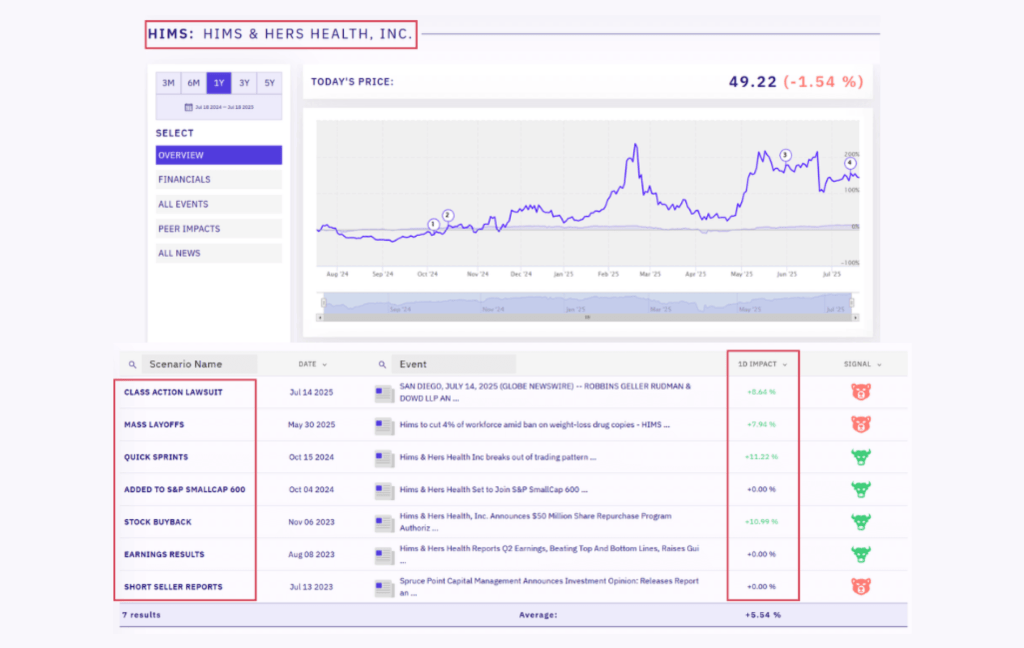1024x648 pixels.
Task: Open the All News section
Action: click(219, 253)
